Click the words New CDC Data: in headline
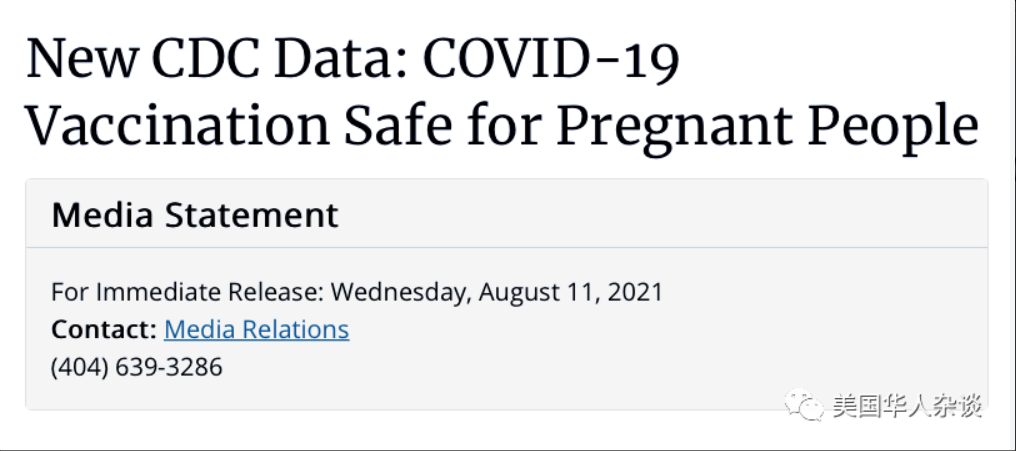1016x451 pixels. tap(216, 59)
